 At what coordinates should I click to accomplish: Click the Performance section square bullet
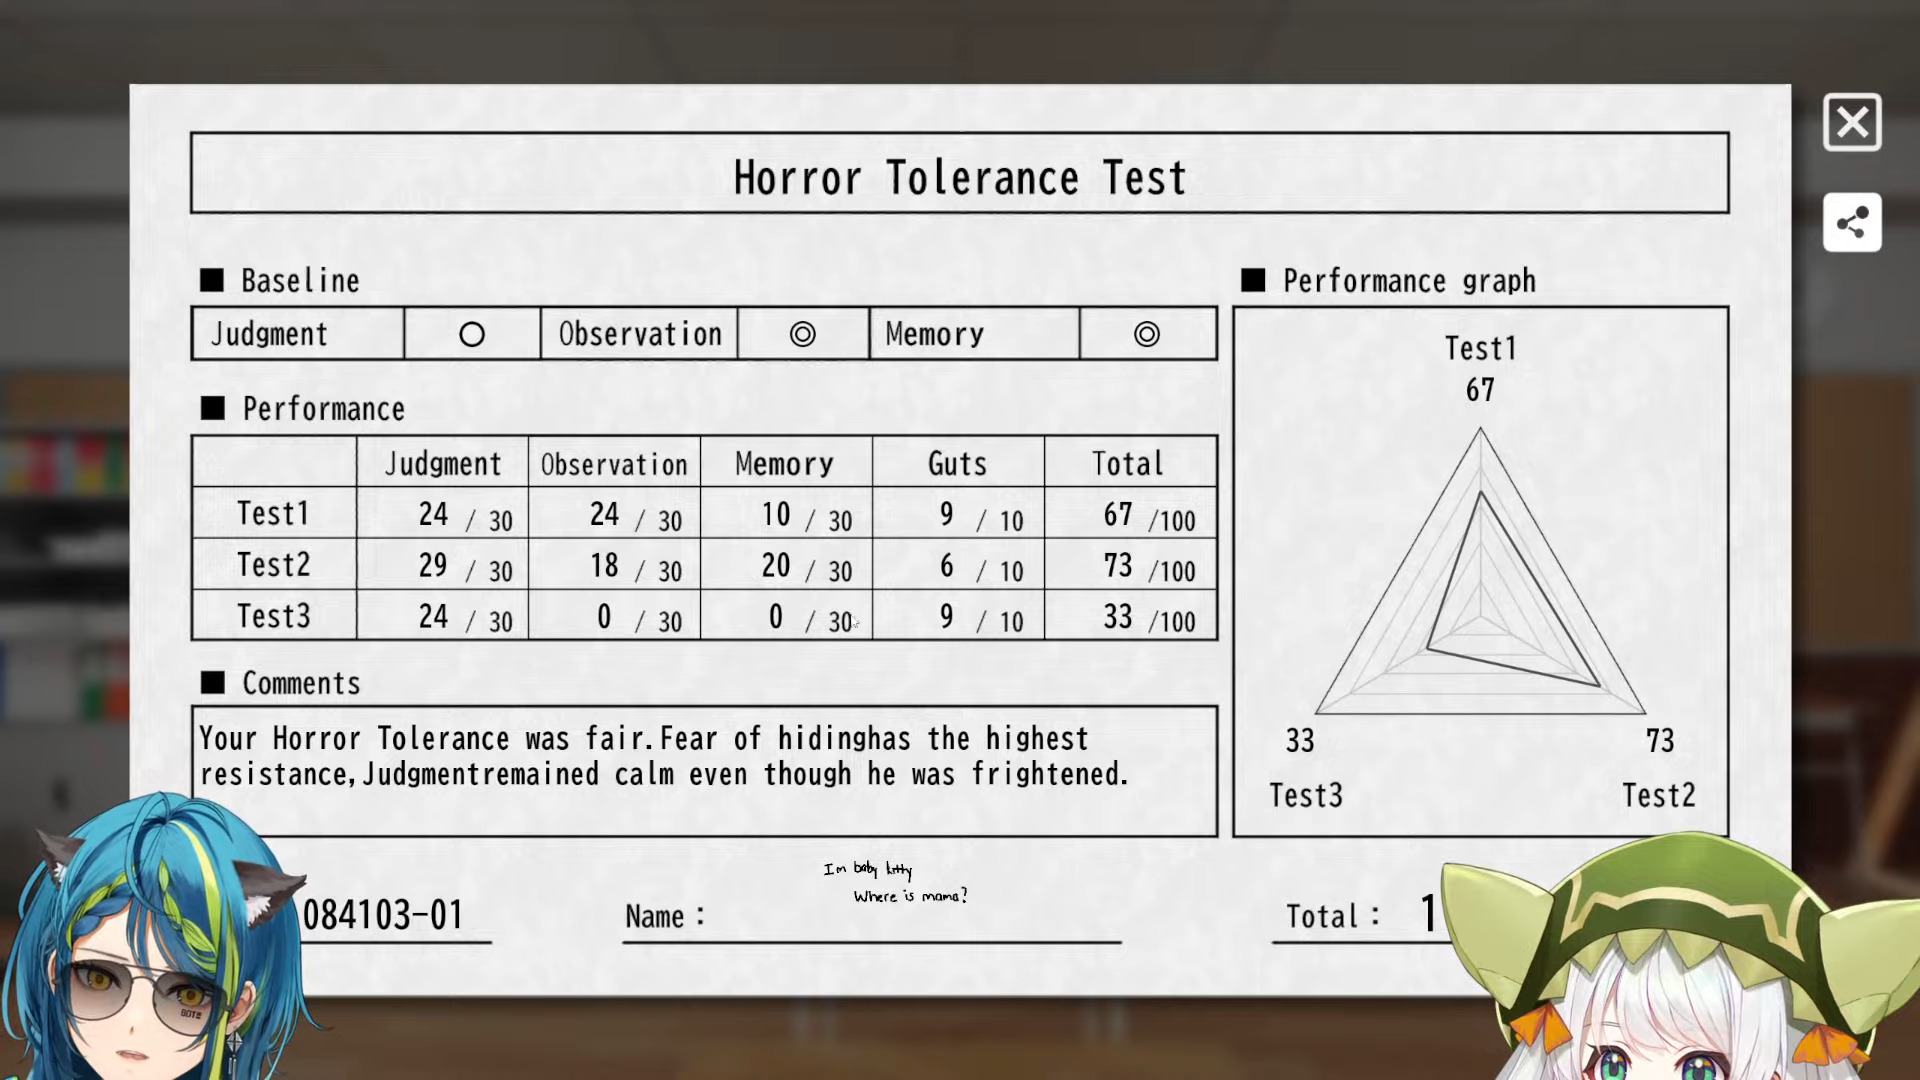click(x=213, y=408)
